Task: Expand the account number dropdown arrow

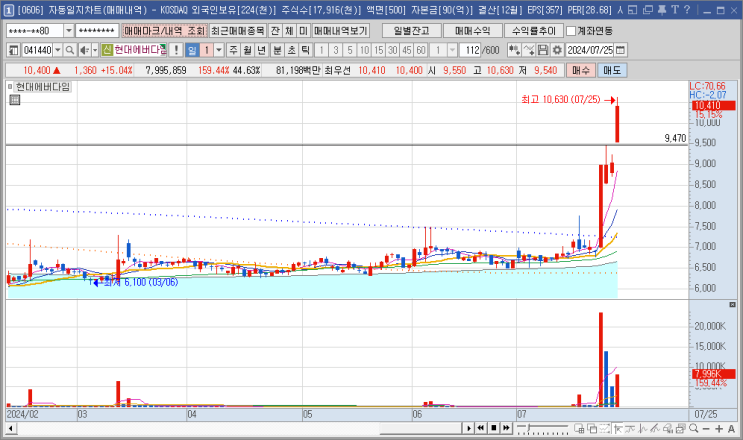Action: pos(69,31)
